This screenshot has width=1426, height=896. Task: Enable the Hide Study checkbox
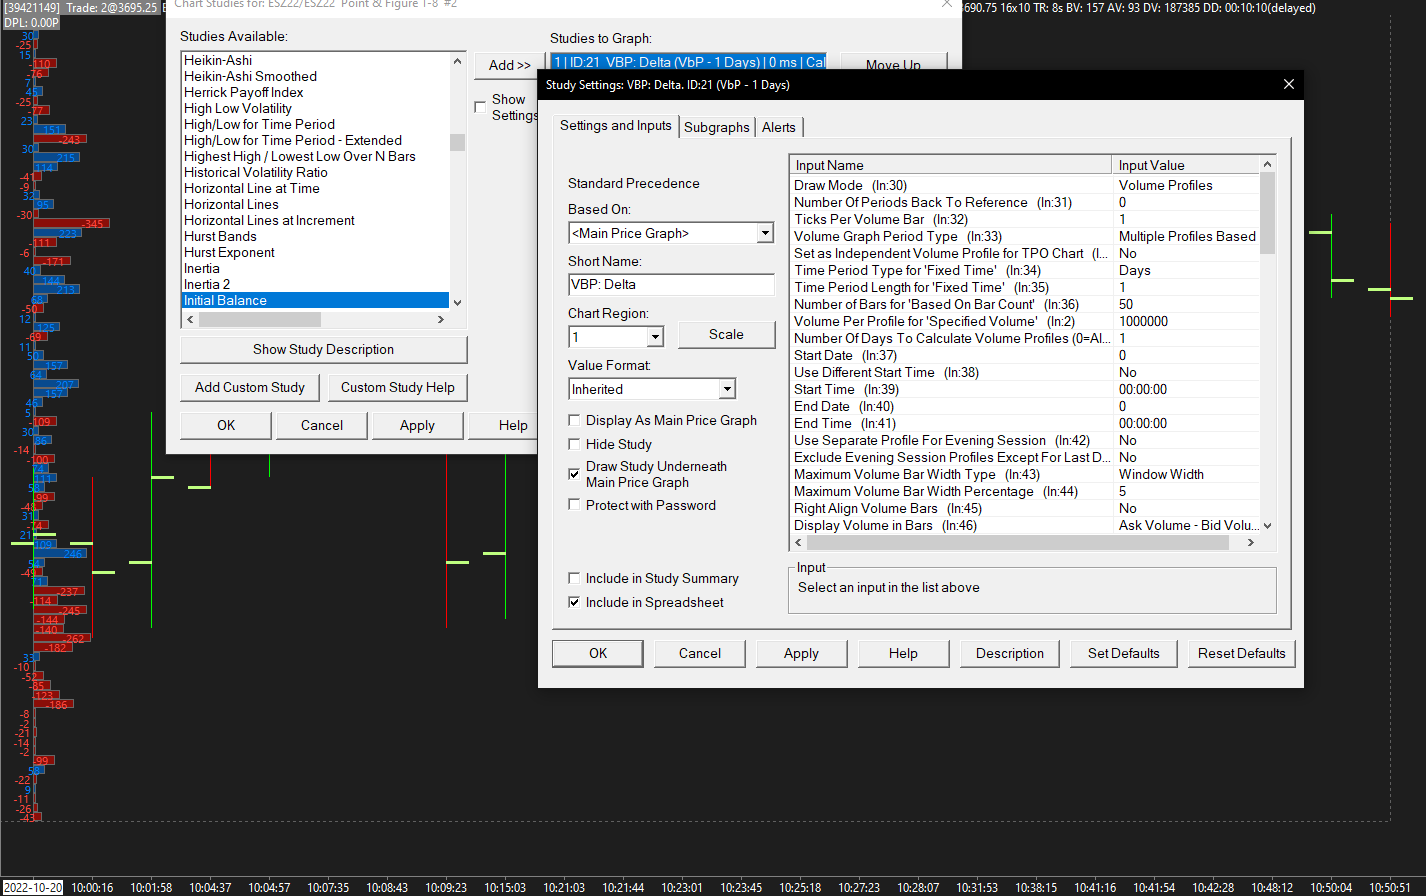[574, 445]
